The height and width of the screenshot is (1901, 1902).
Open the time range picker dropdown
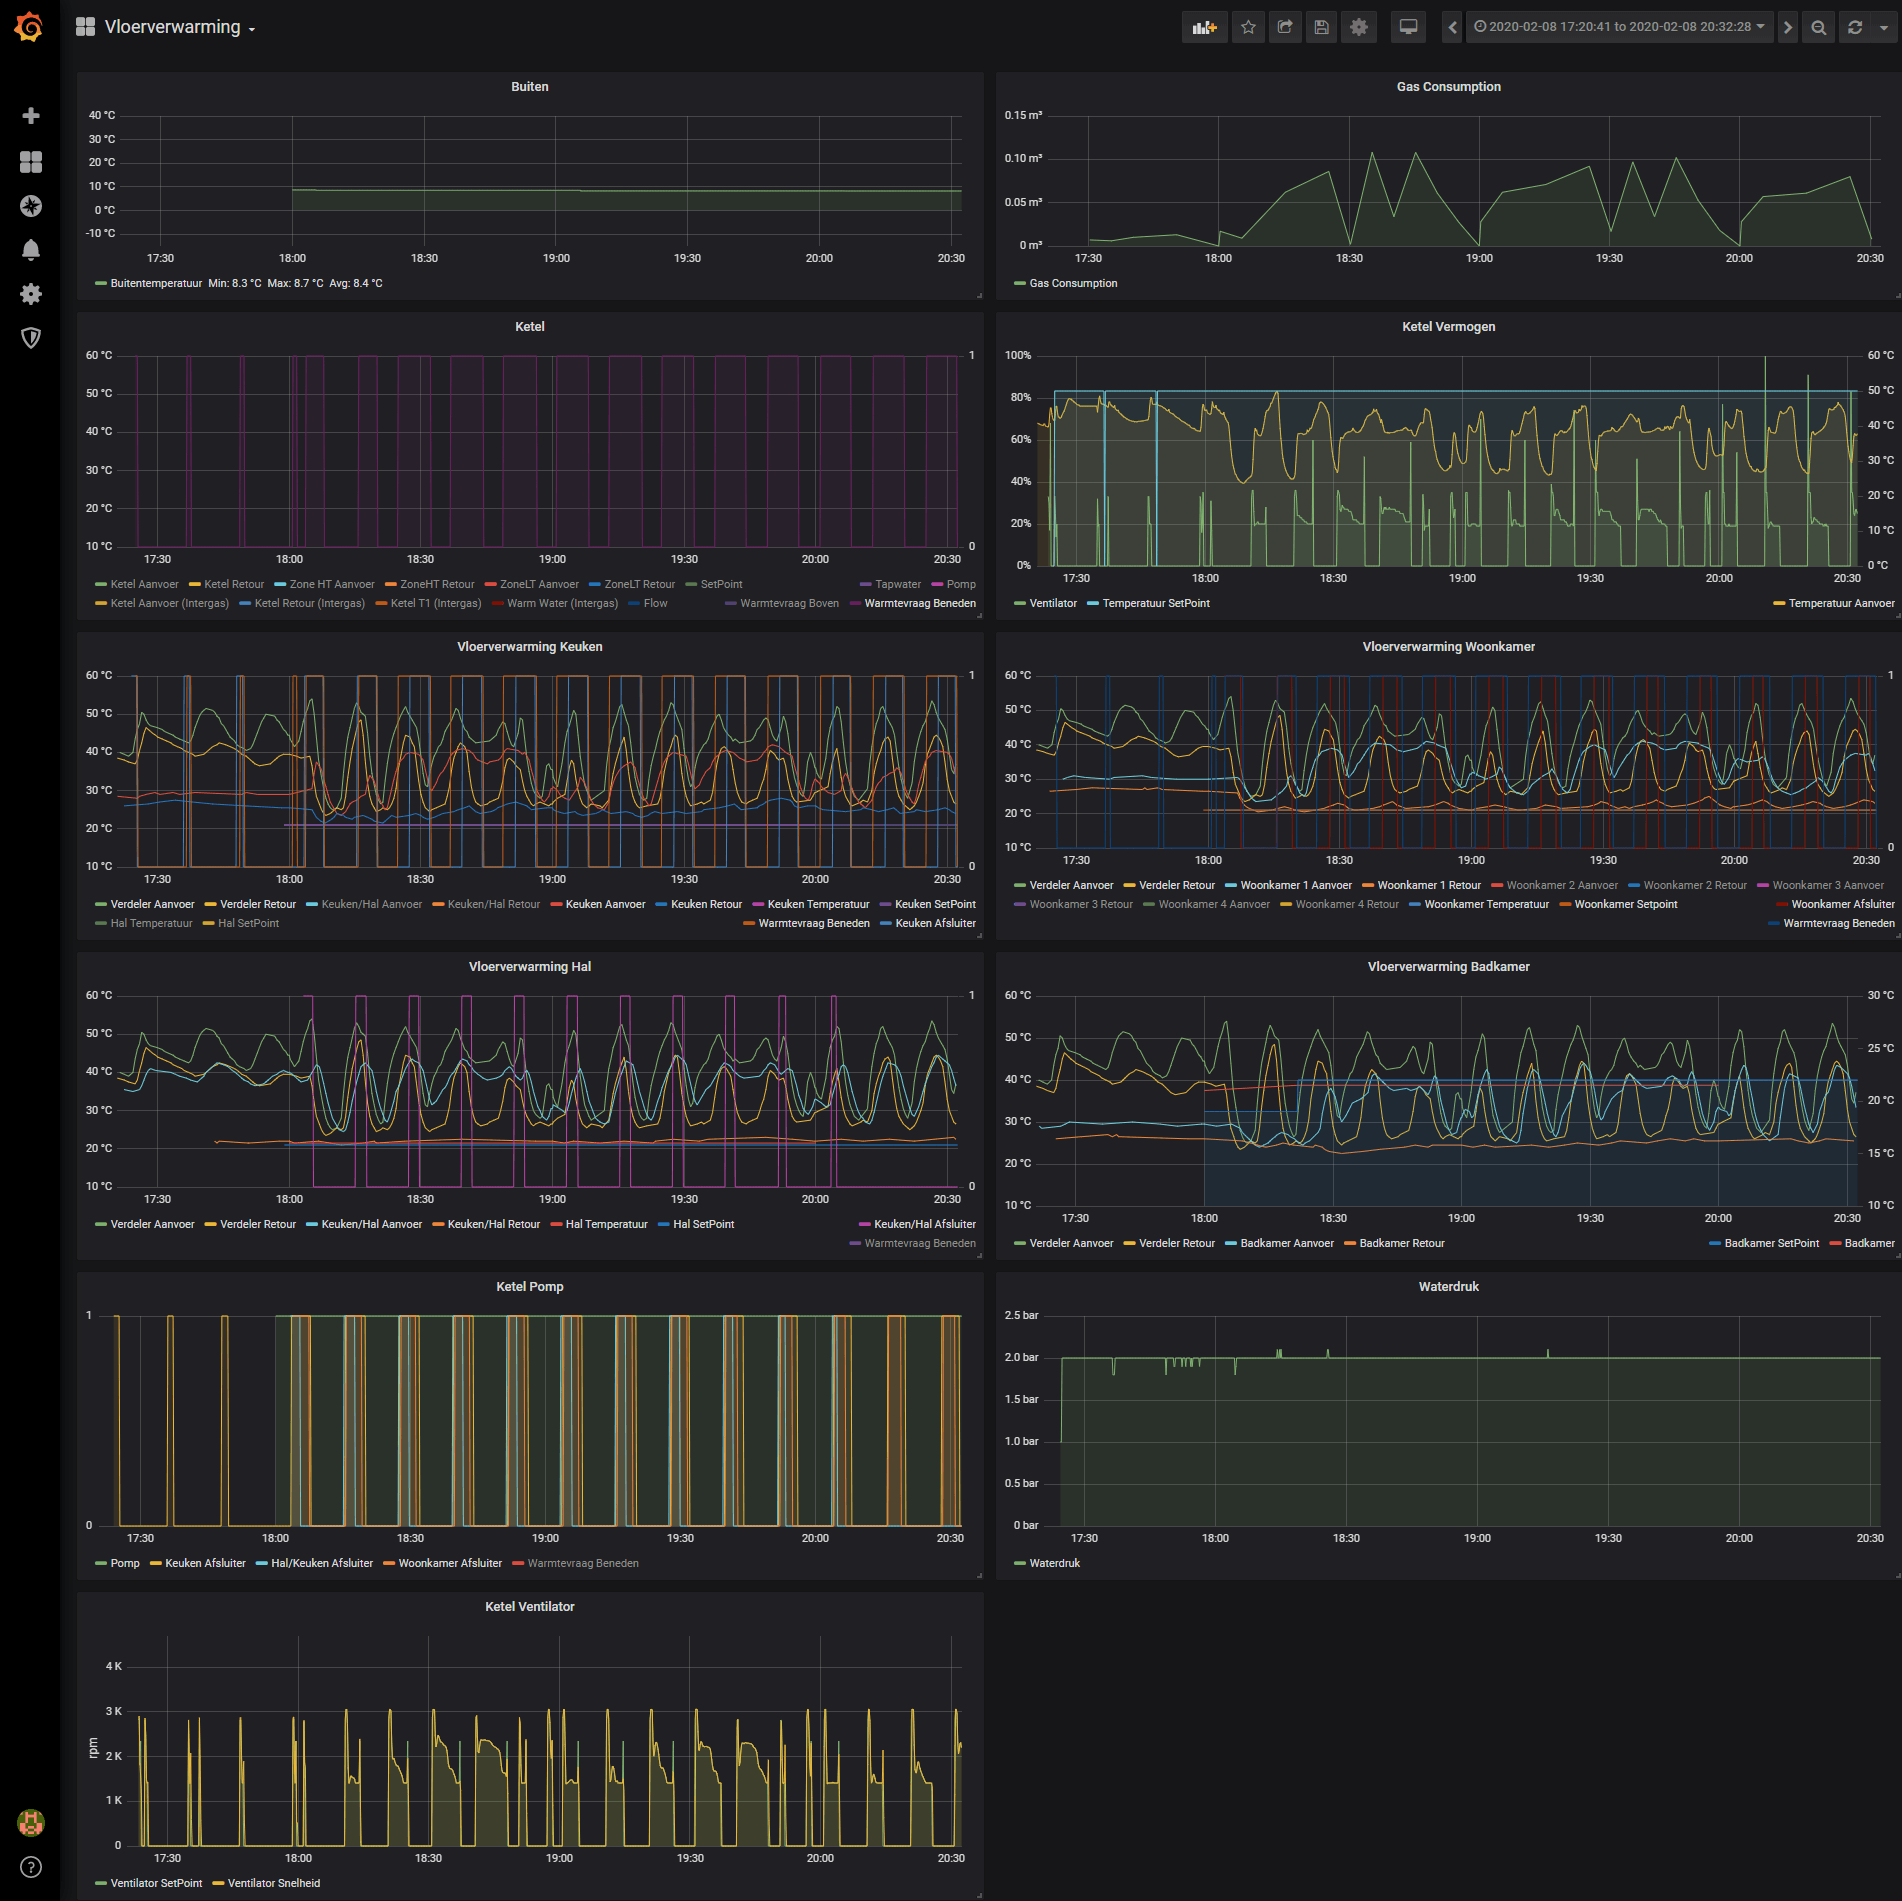coord(1620,28)
